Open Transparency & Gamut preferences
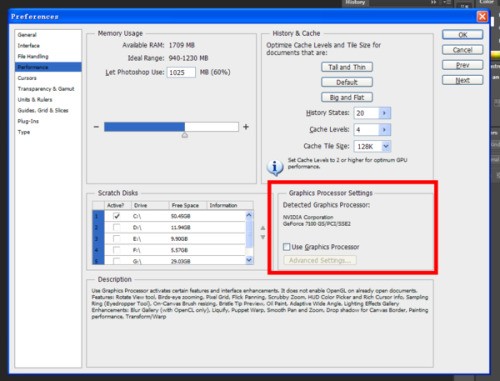 click(x=46, y=89)
